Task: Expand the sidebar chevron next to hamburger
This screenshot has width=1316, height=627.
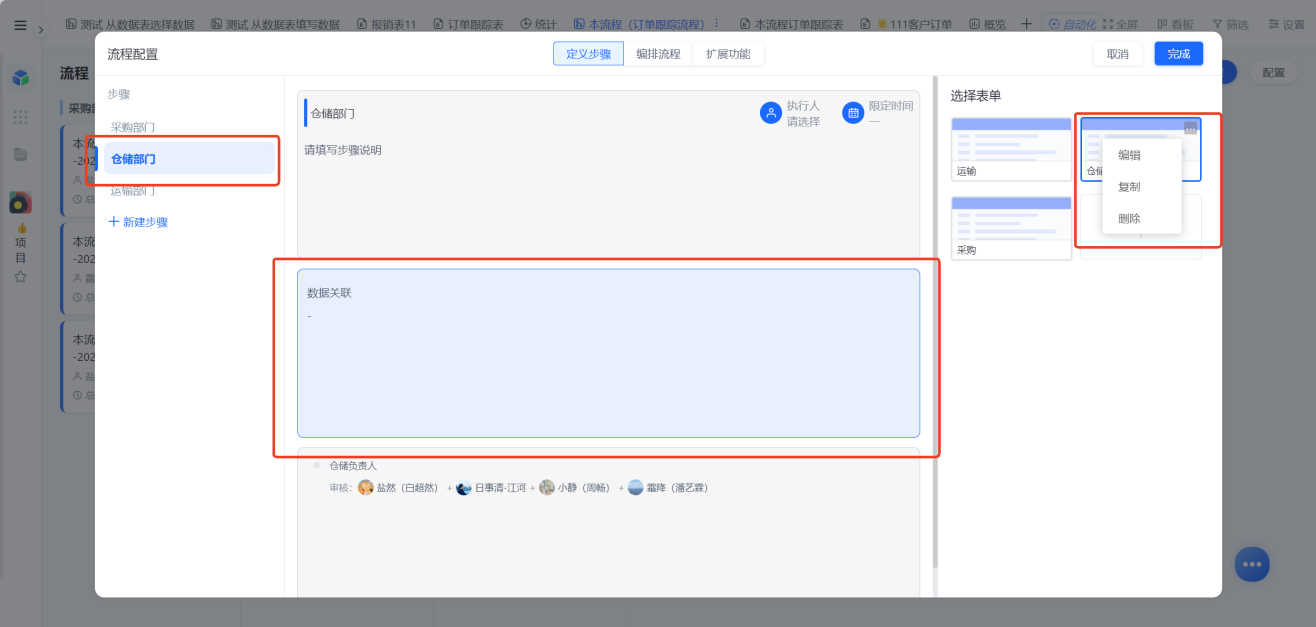Action: (x=41, y=30)
